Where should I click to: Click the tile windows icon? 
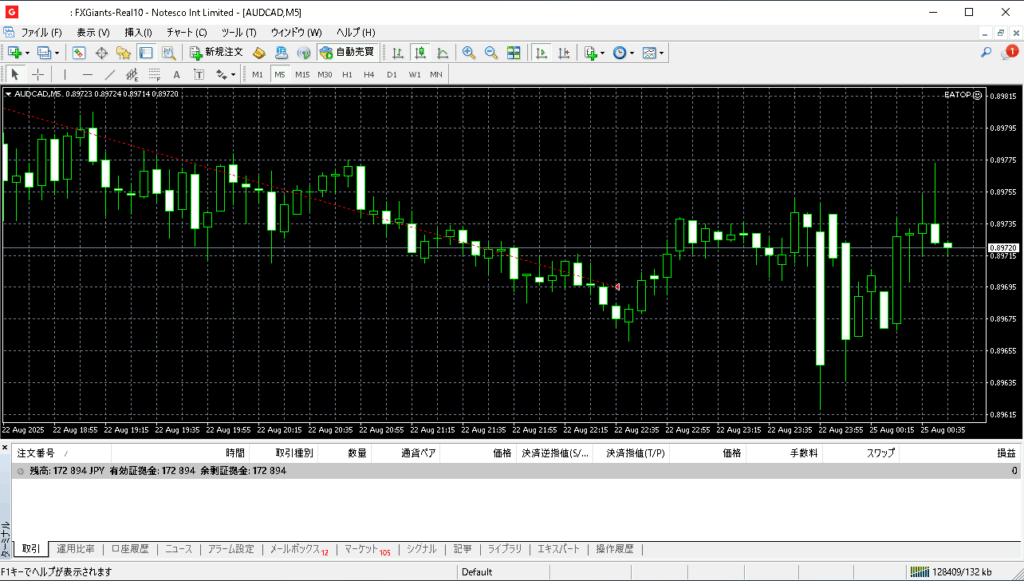(x=513, y=53)
